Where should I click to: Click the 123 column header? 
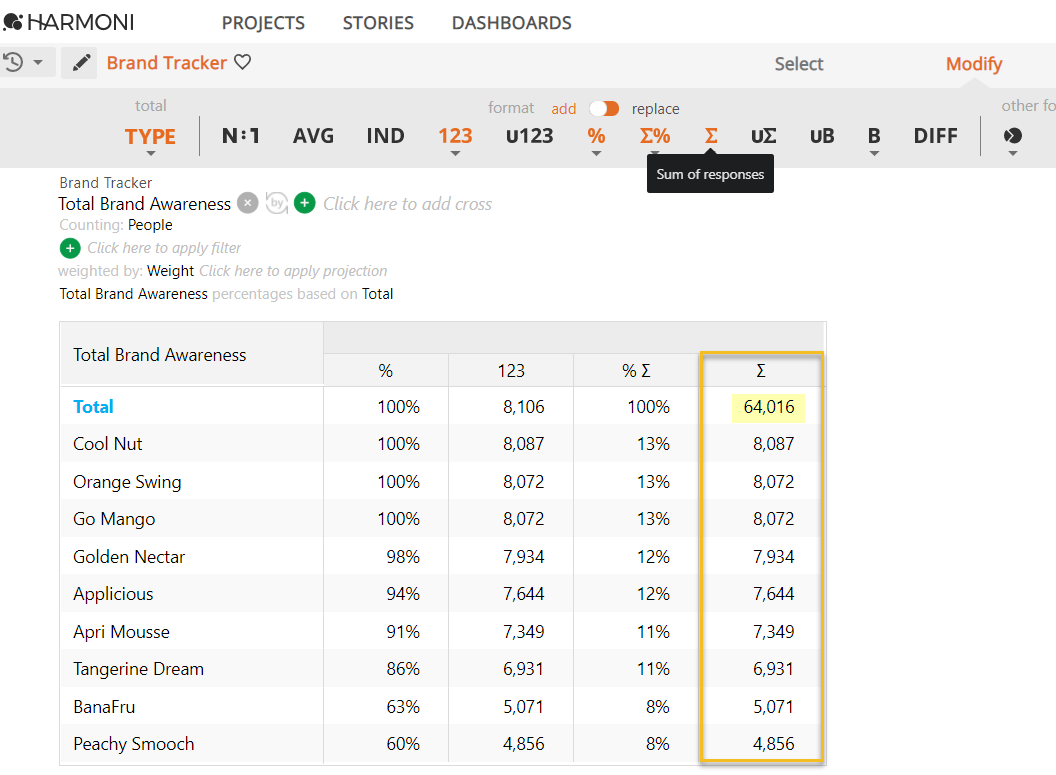(x=511, y=370)
